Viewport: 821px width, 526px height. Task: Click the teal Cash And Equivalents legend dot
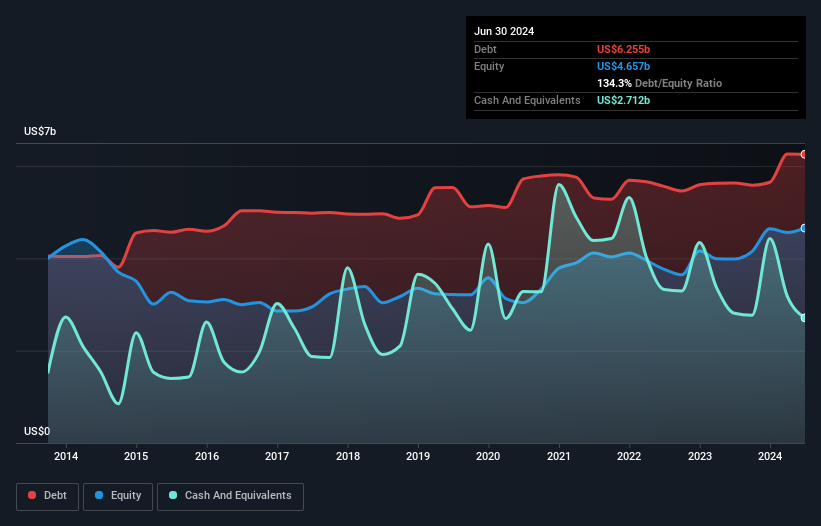173,495
